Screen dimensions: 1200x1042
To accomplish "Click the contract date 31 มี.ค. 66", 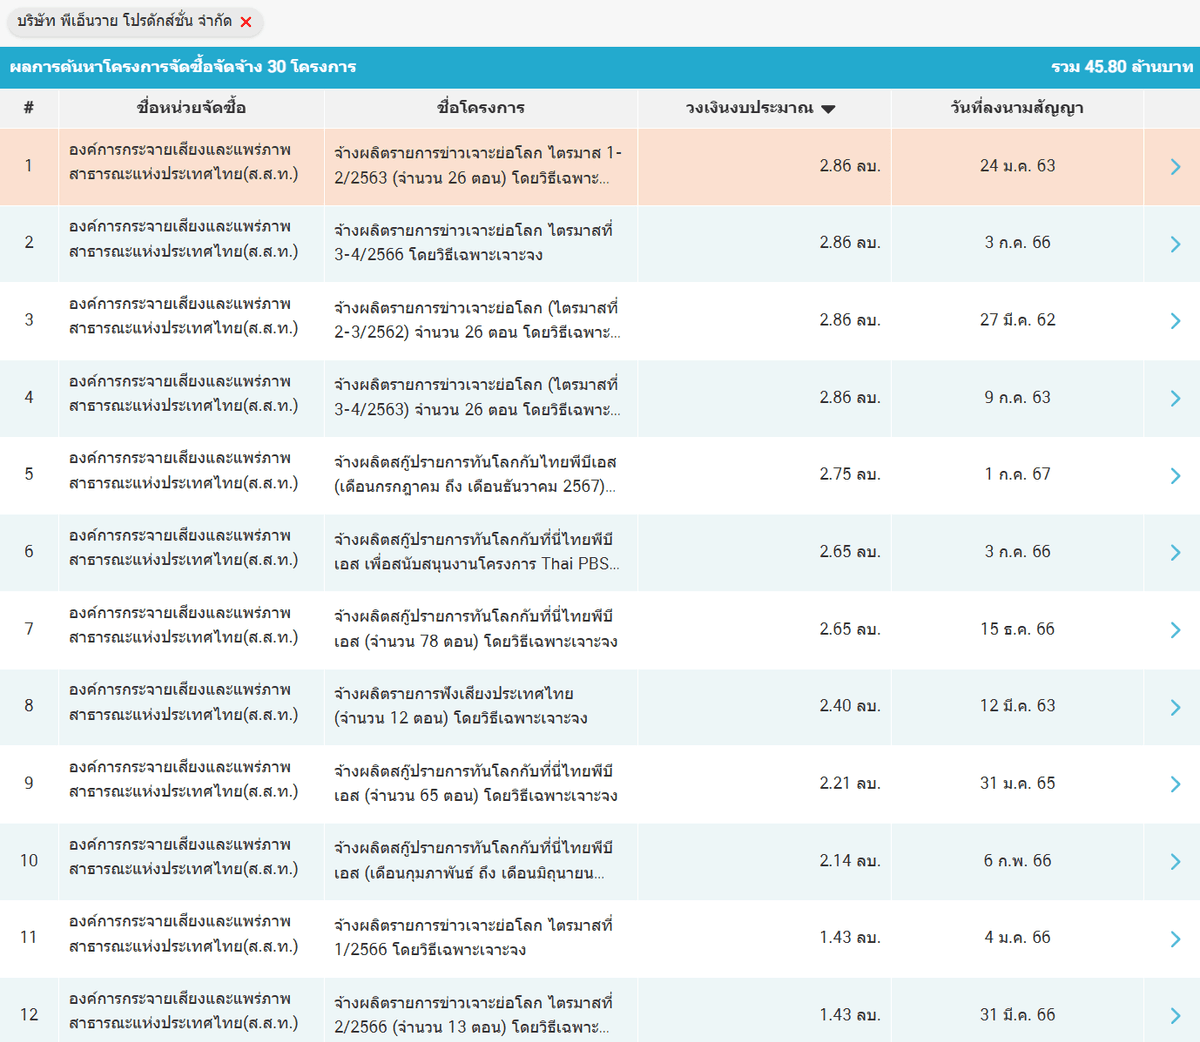I will click(x=1018, y=1015).
